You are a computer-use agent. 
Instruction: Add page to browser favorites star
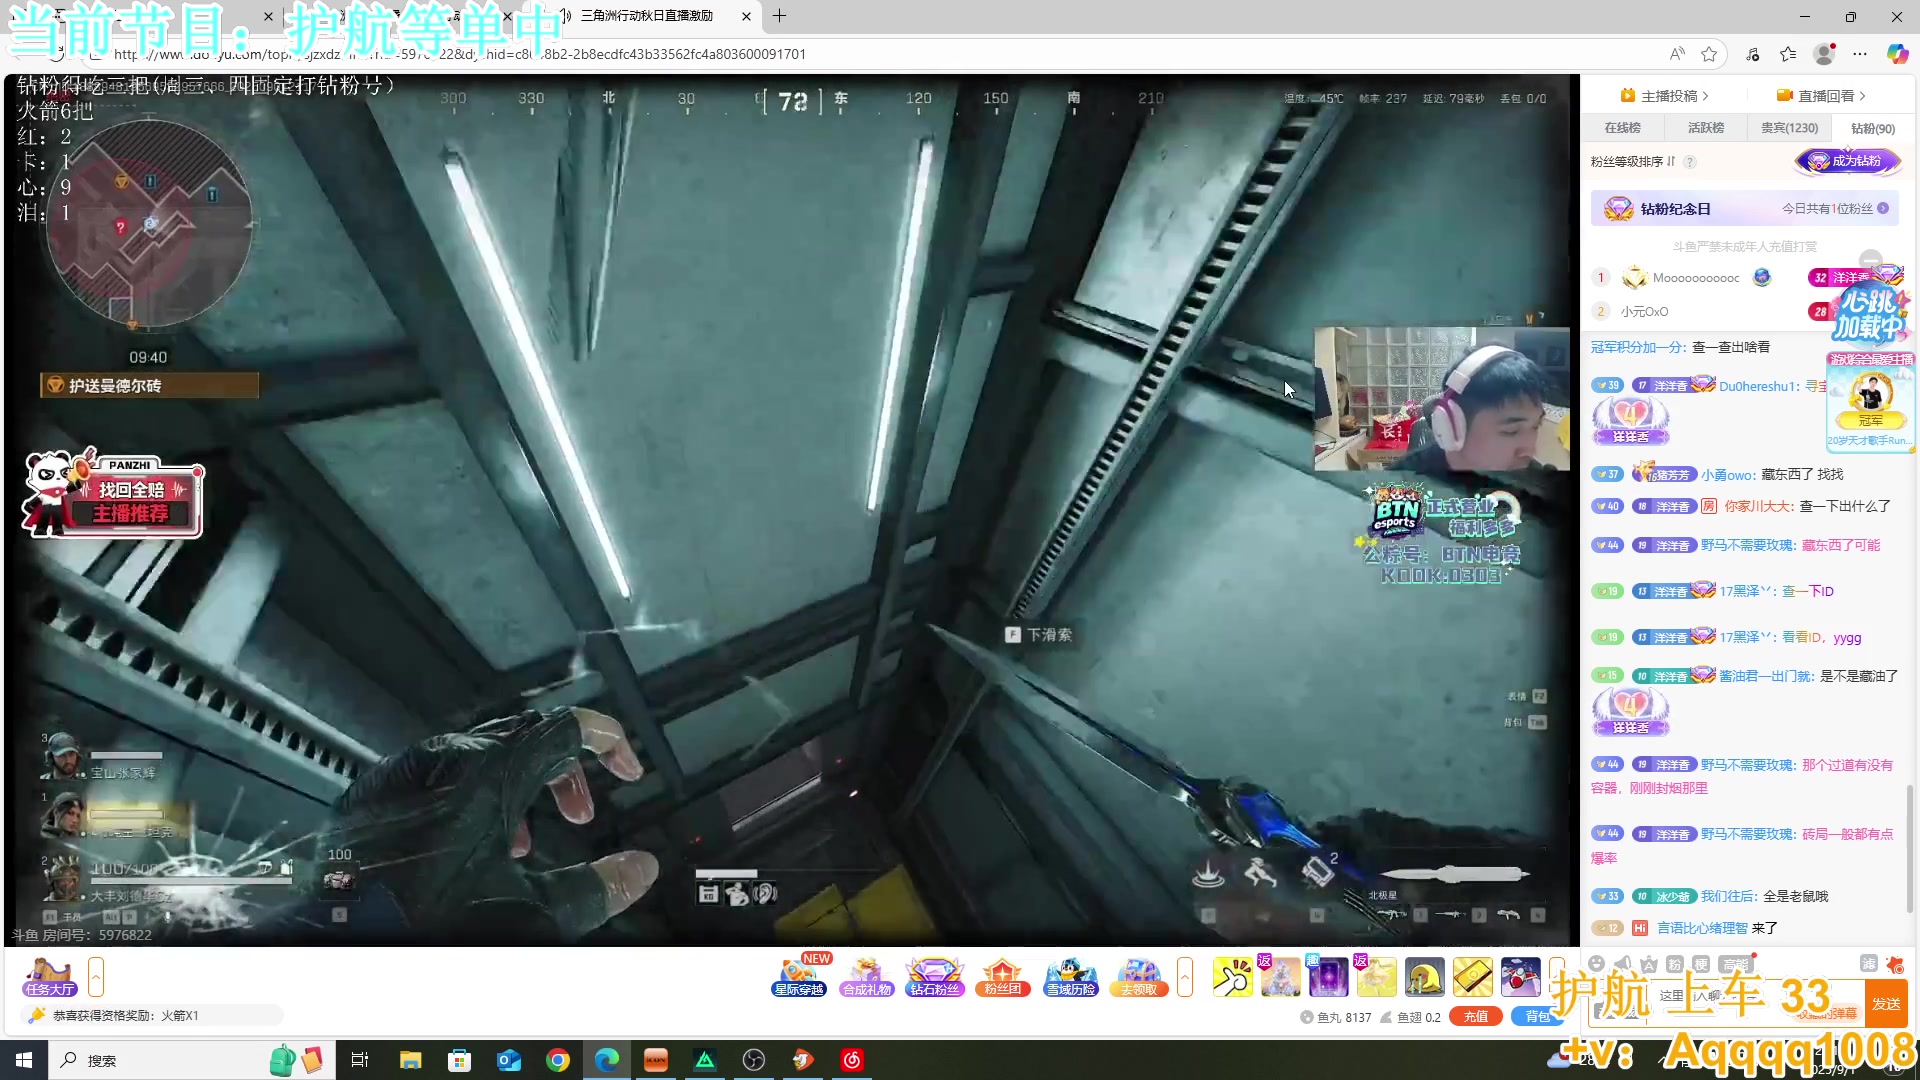click(1709, 54)
